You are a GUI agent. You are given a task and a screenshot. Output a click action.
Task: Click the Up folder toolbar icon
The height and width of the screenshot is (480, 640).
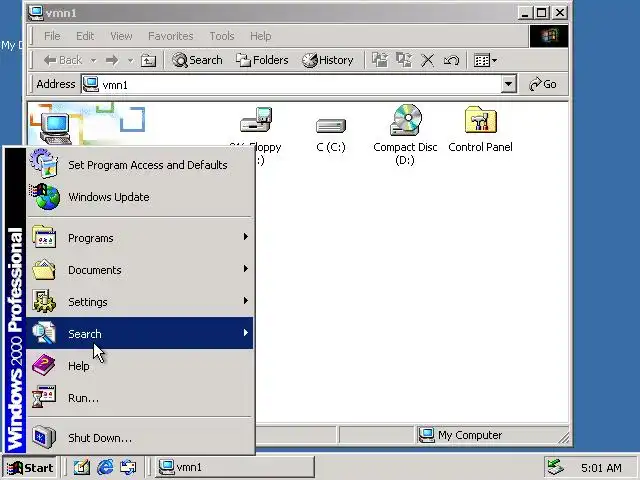pos(148,60)
